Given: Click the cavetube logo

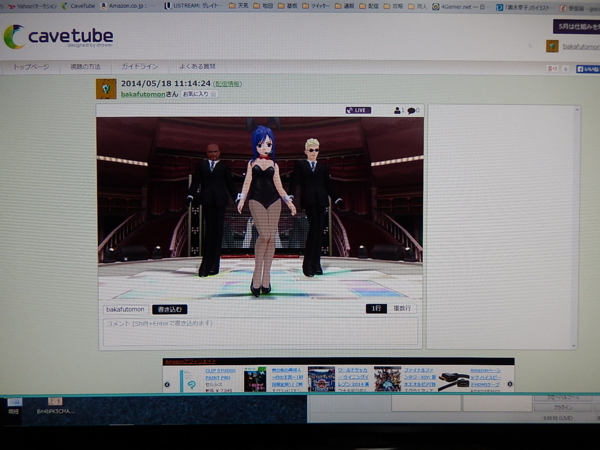Looking at the screenshot, I should (59, 37).
